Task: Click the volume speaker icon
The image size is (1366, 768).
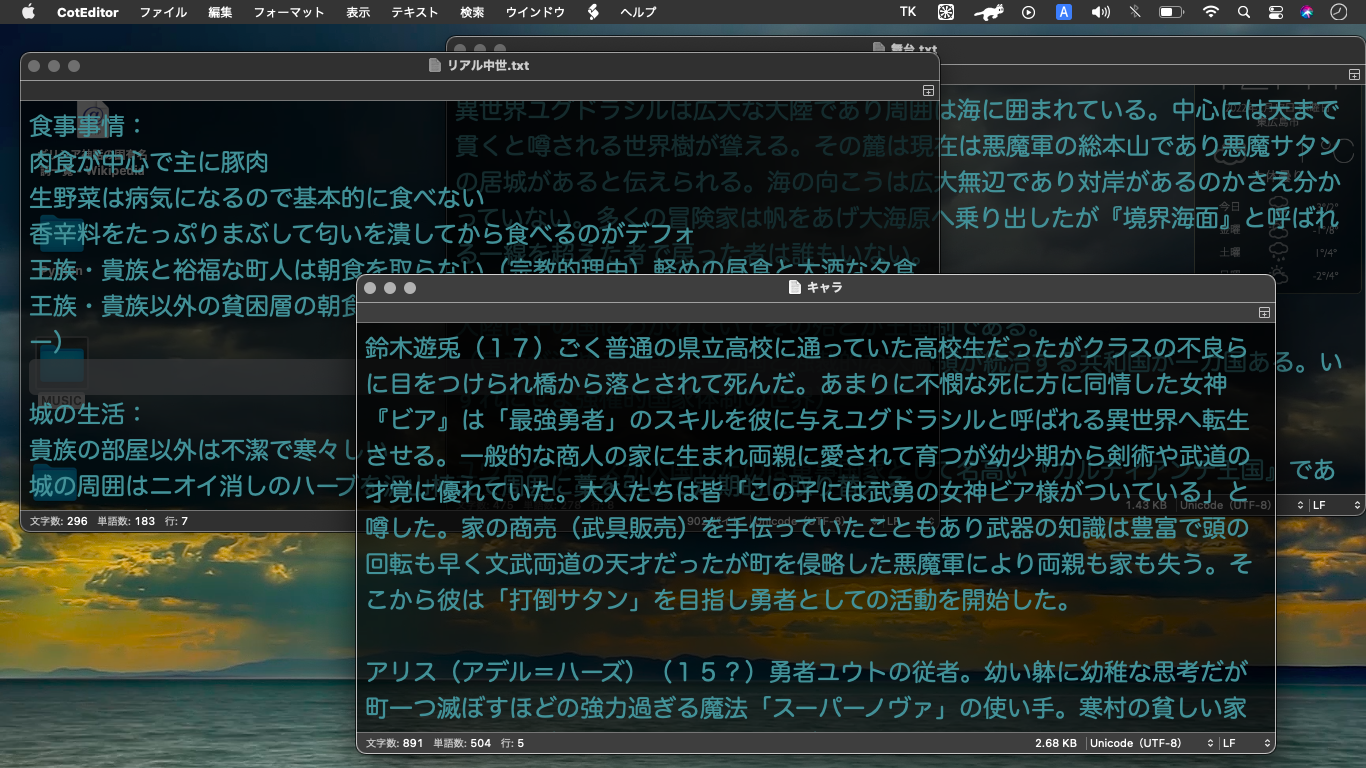Action: click(1101, 12)
